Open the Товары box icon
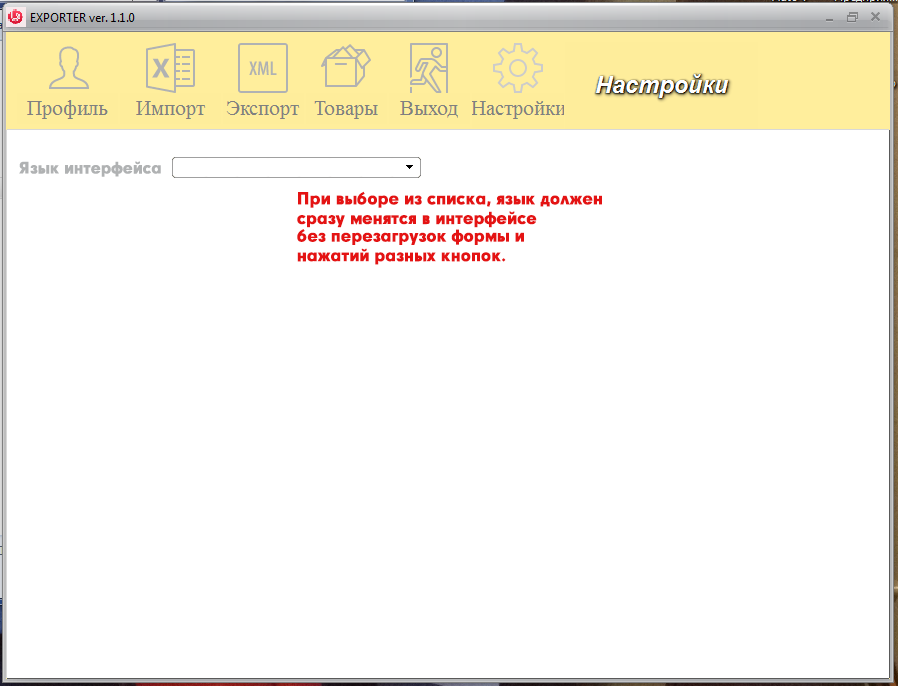 [x=346, y=66]
